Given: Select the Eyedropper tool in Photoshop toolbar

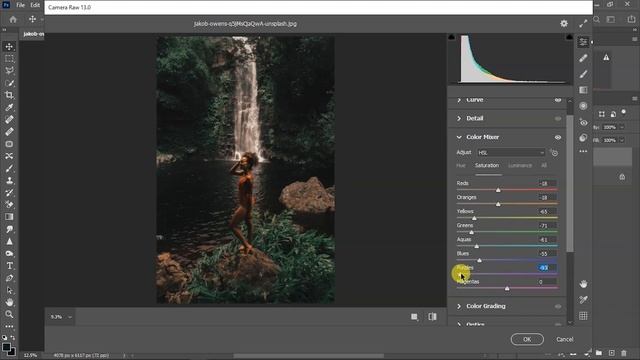Looking at the screenshot, I should pos(9,107).
